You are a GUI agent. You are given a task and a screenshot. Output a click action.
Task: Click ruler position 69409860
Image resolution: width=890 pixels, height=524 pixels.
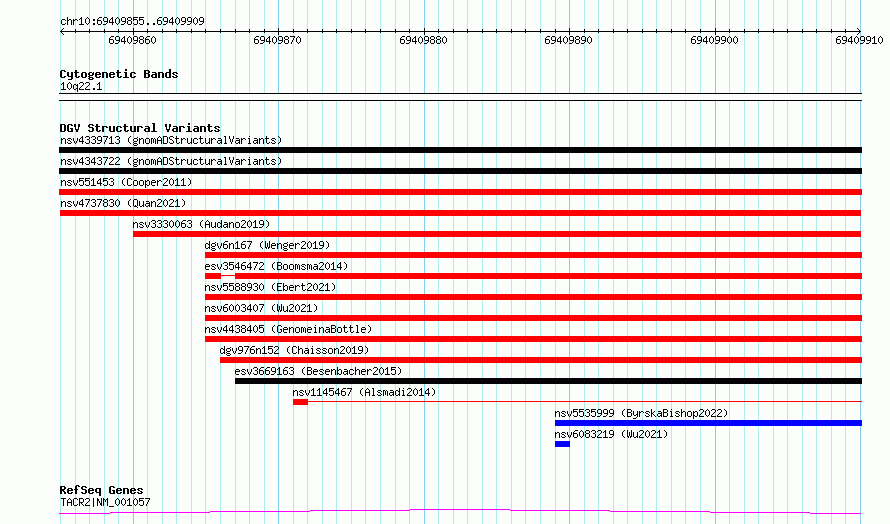pos(132,40)
